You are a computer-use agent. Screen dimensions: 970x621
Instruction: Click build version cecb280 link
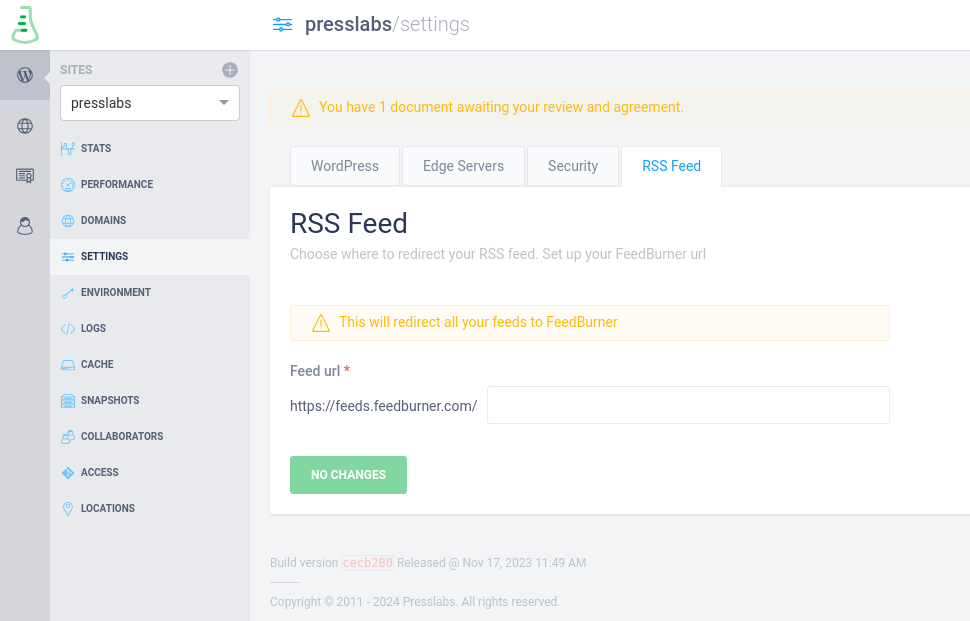coord(367,563)
